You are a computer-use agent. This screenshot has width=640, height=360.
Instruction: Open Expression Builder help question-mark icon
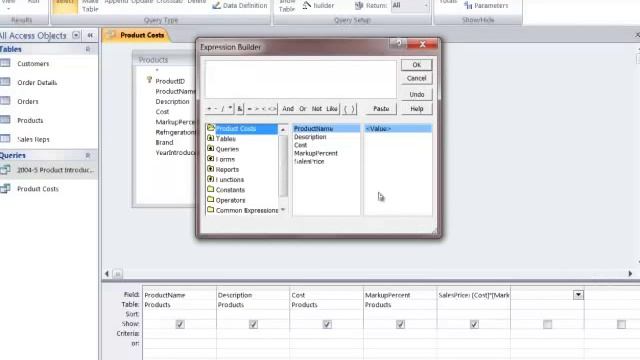[x=398, y=44]
